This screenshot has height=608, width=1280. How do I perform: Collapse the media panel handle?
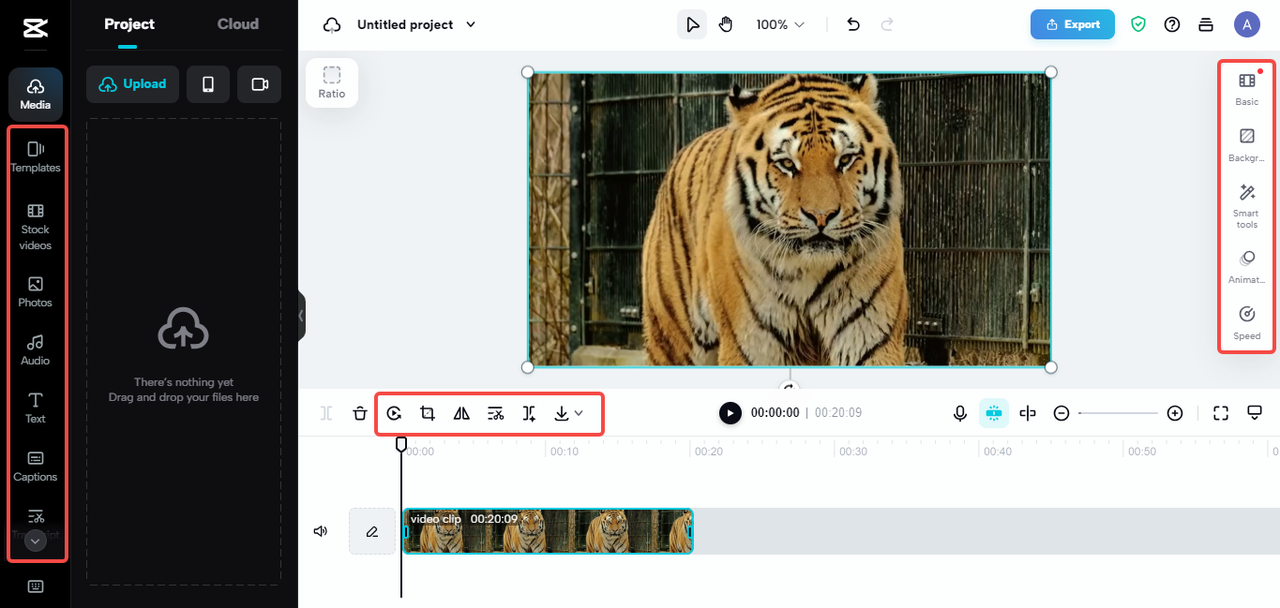click(301, 316)
